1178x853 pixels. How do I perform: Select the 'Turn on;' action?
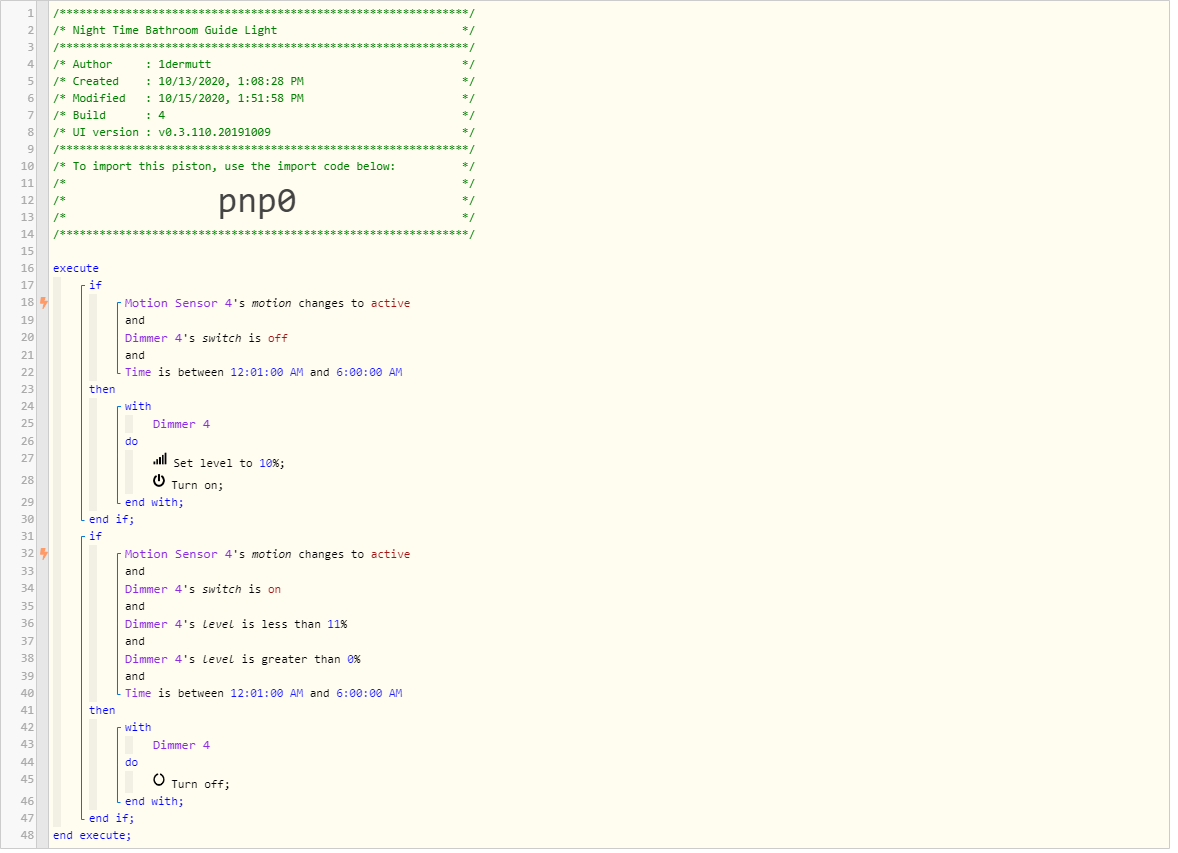[198, 485]
